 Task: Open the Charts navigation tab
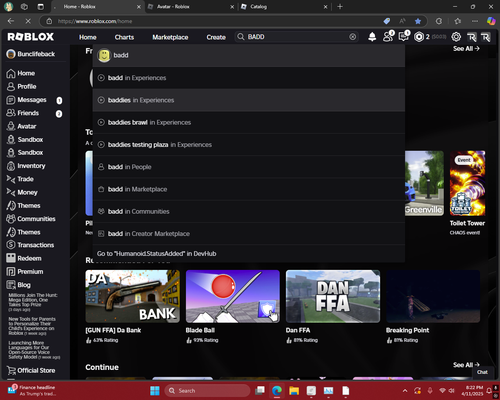click(124, 37)
